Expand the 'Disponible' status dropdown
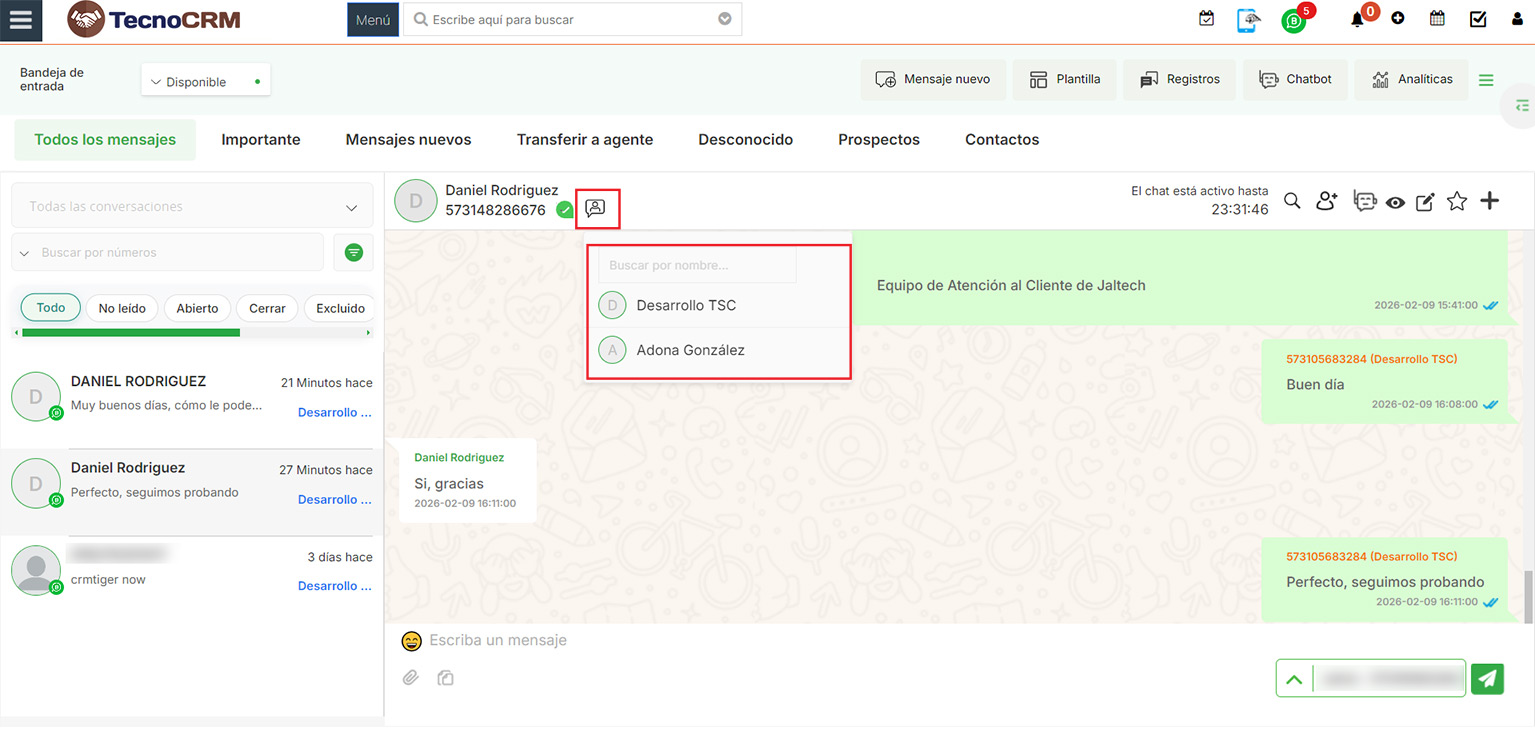The height and width of the screenshot is (730, 1535). [206, 82]
